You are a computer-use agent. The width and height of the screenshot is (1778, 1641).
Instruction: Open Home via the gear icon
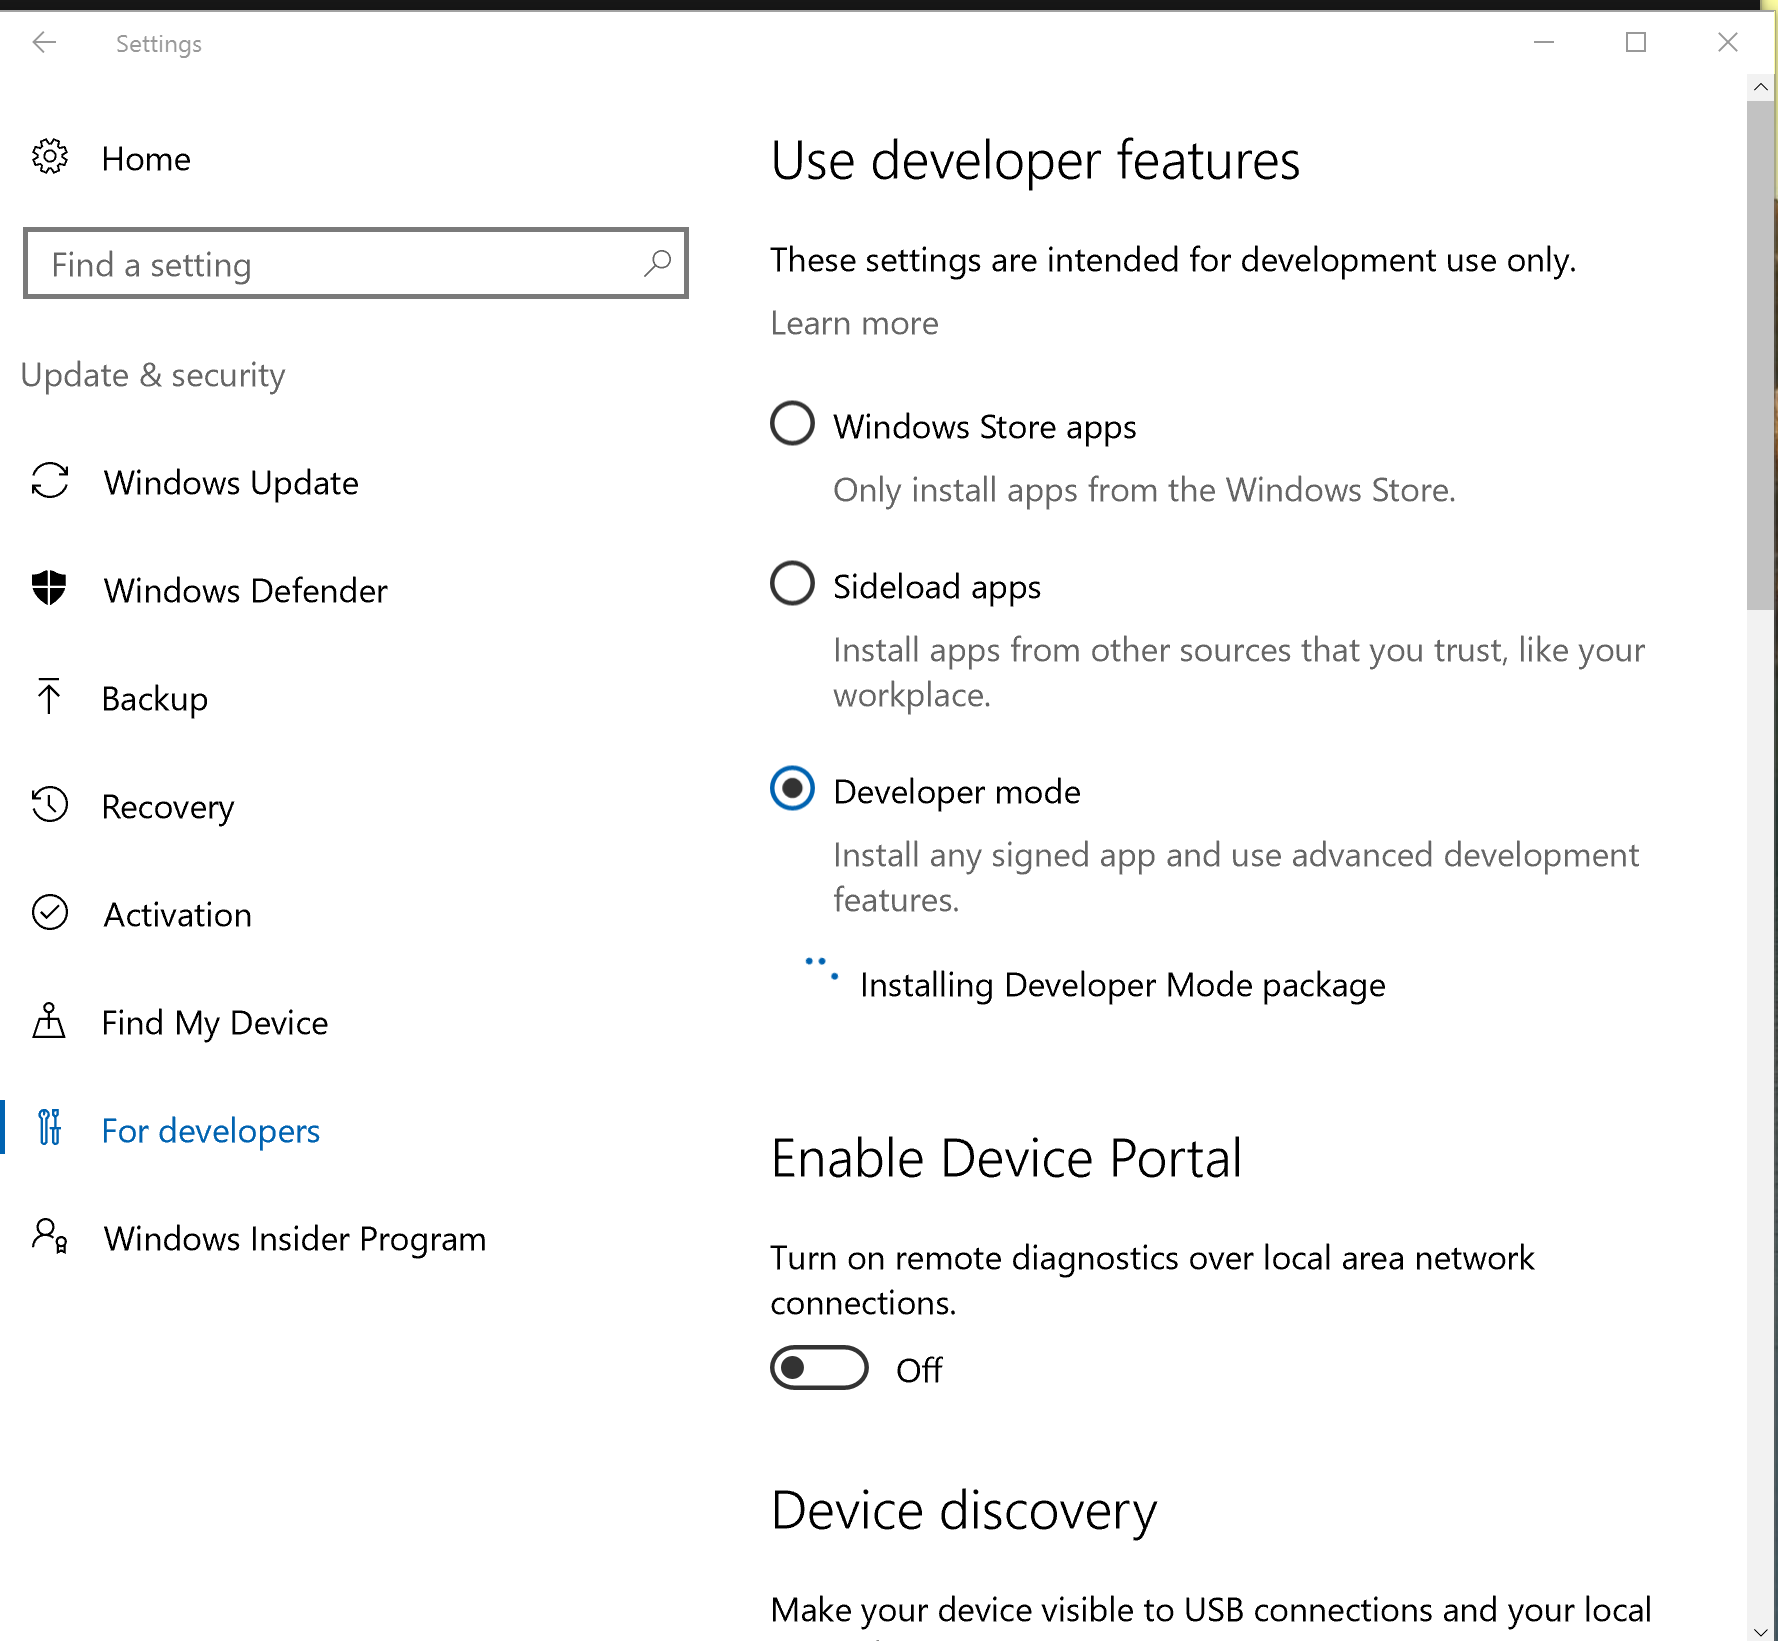pos(50,157)
